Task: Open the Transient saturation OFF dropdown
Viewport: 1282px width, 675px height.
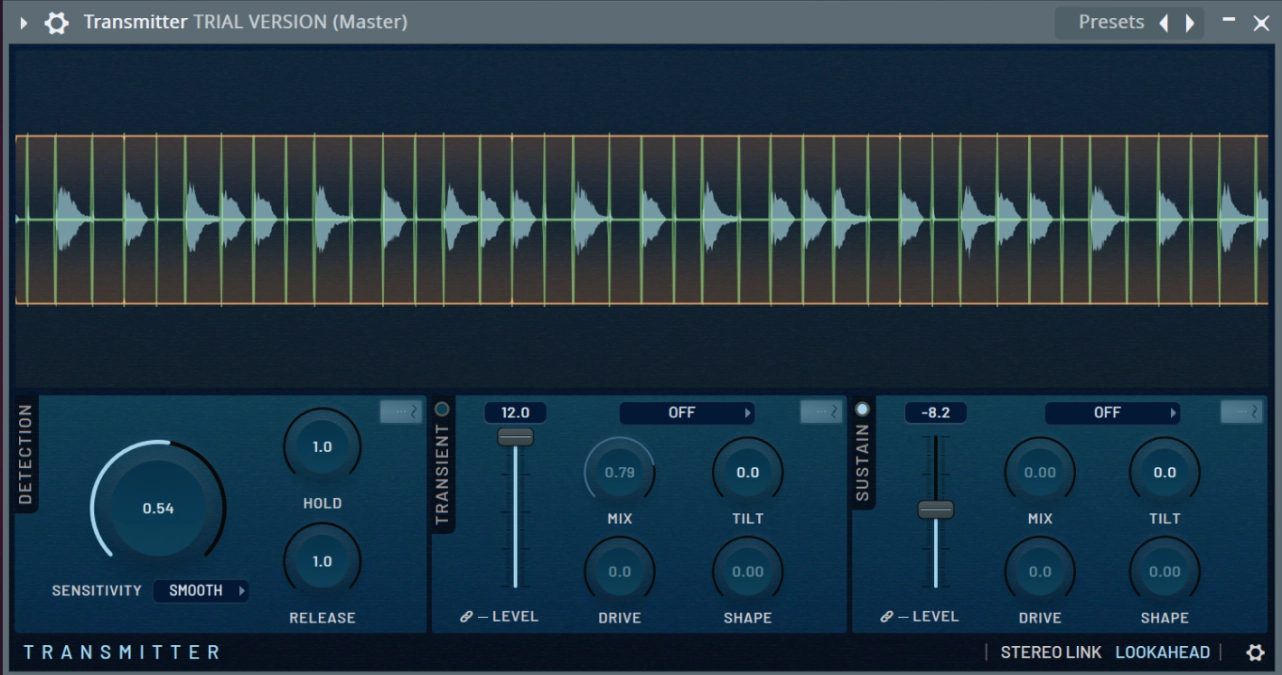Action: (x=687, y=413)
